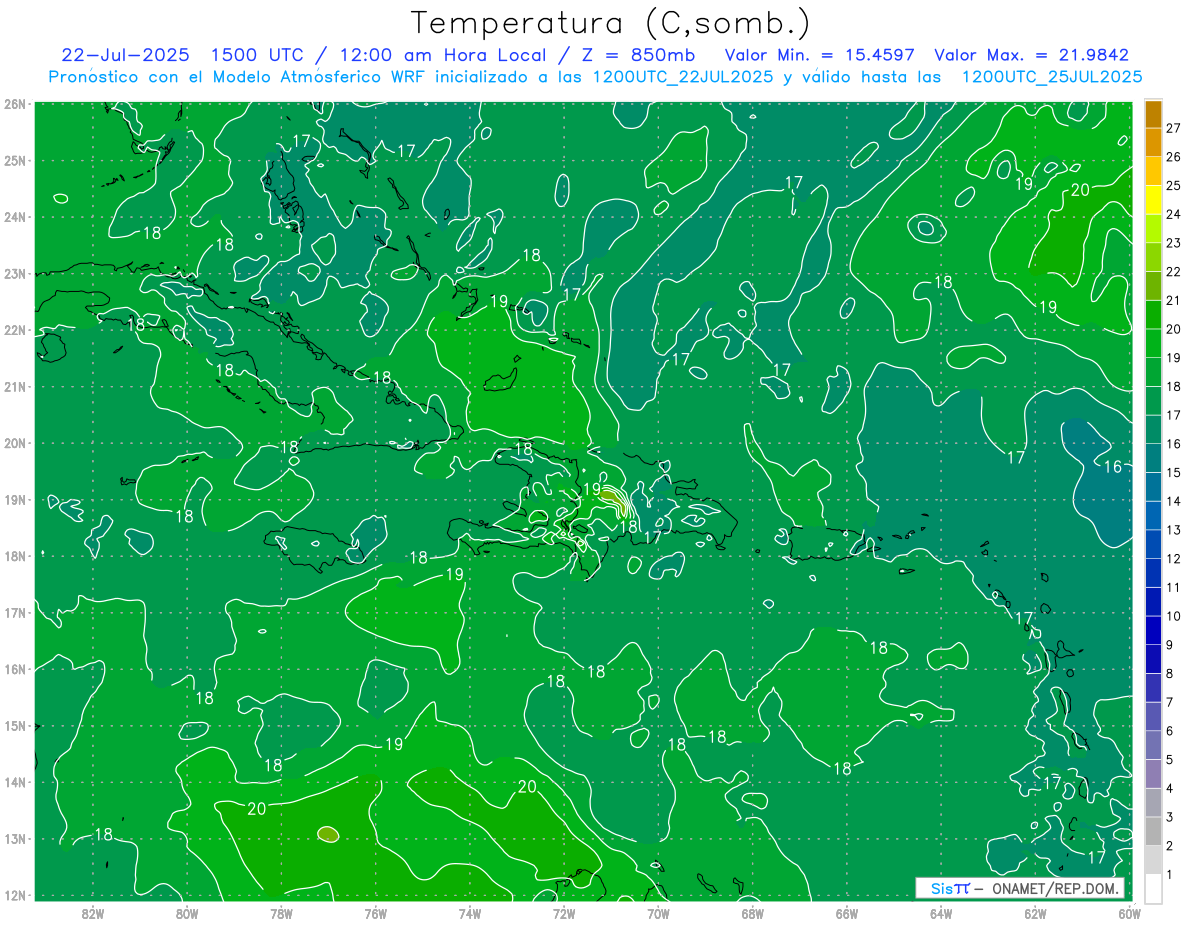Image resolution: width=1200 pixels, height=927 pixels.
Task: Click the 13N latitude axis label
Action: click(15, 839)
